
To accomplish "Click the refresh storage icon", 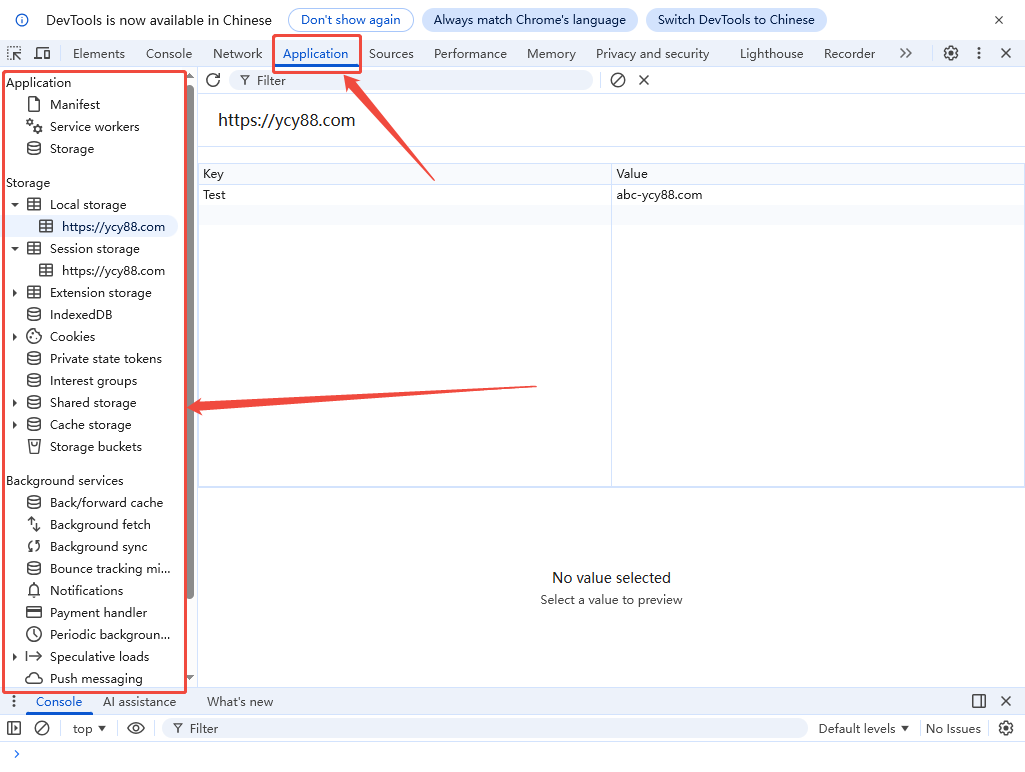I will click(213, 80).
